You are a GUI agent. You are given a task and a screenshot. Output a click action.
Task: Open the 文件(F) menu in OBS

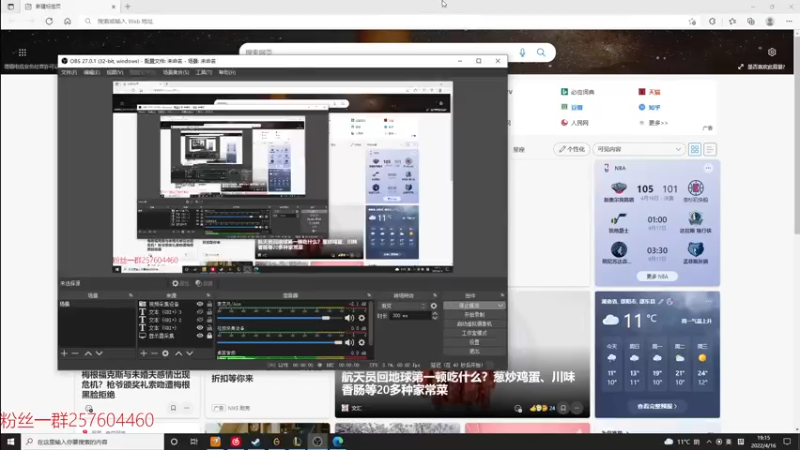(x=69, y=72)
